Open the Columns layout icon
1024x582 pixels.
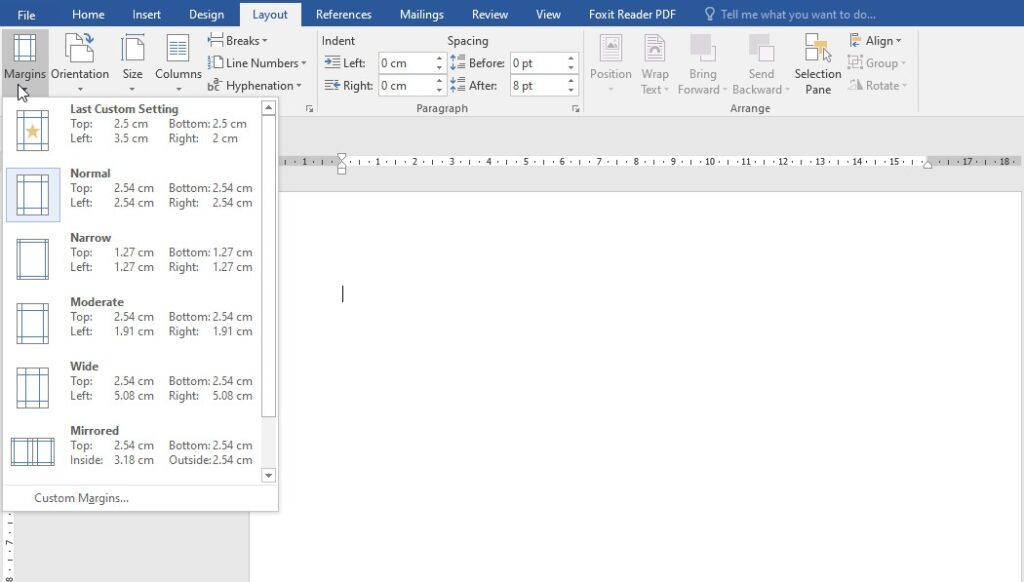coord(178,49)
